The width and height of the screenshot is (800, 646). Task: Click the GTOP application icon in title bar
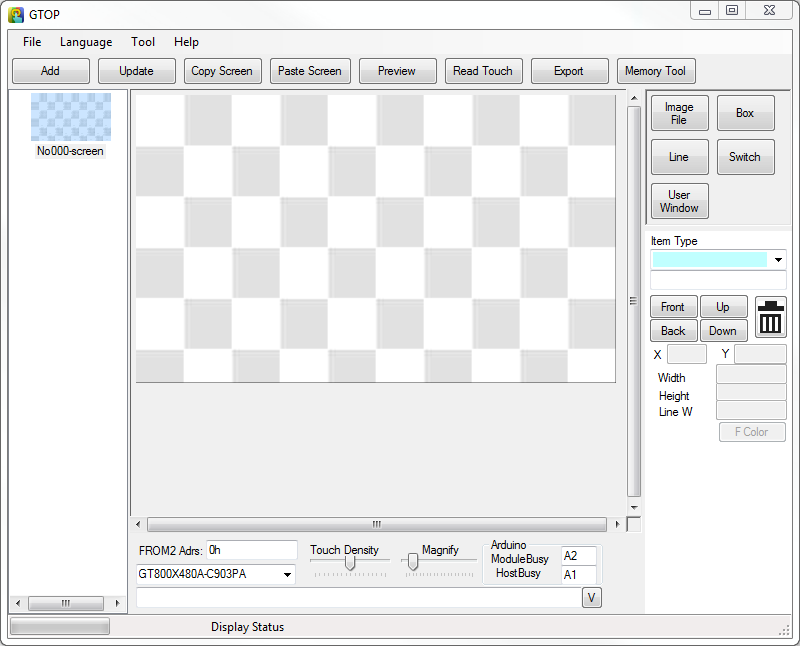(x=16, y=14)
